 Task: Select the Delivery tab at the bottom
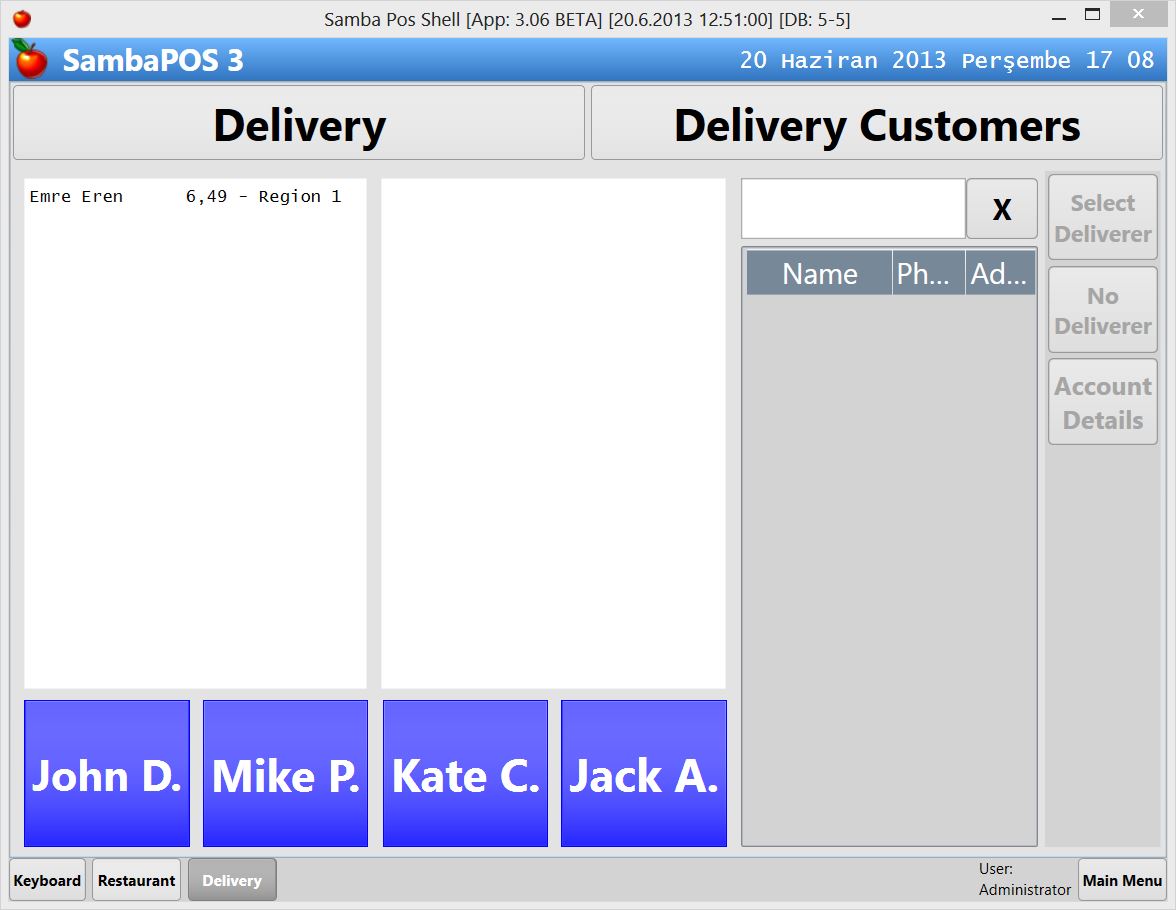coord(232,880)
